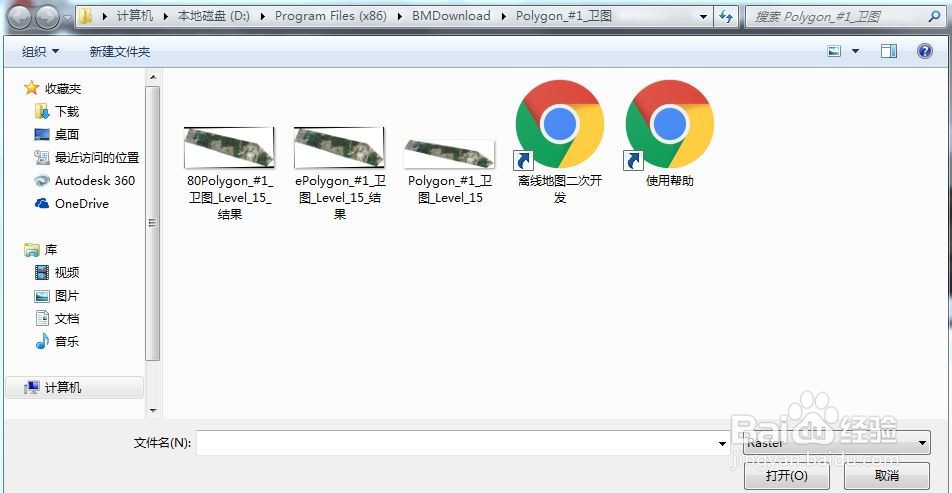Create a folder with 新建文件夹

pyautogui.click(x=120, y=52)
